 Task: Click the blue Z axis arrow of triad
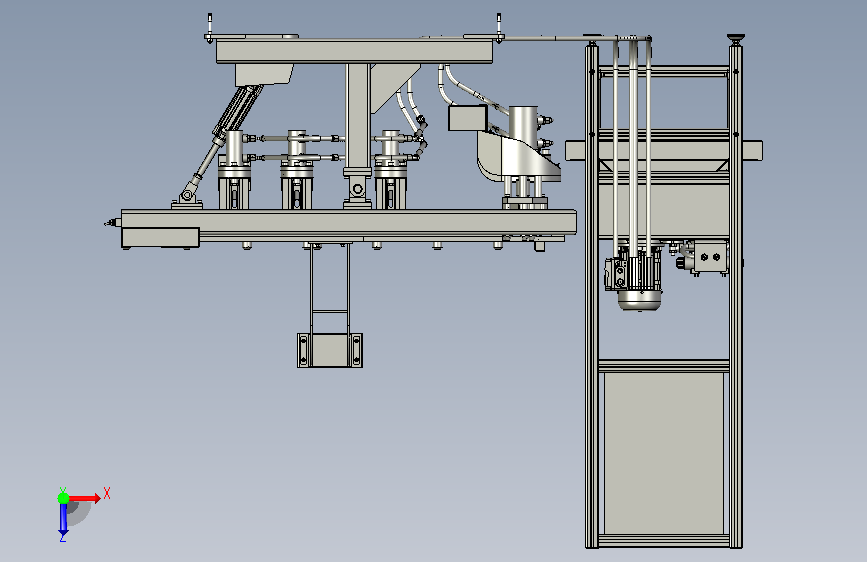point(63,519)
